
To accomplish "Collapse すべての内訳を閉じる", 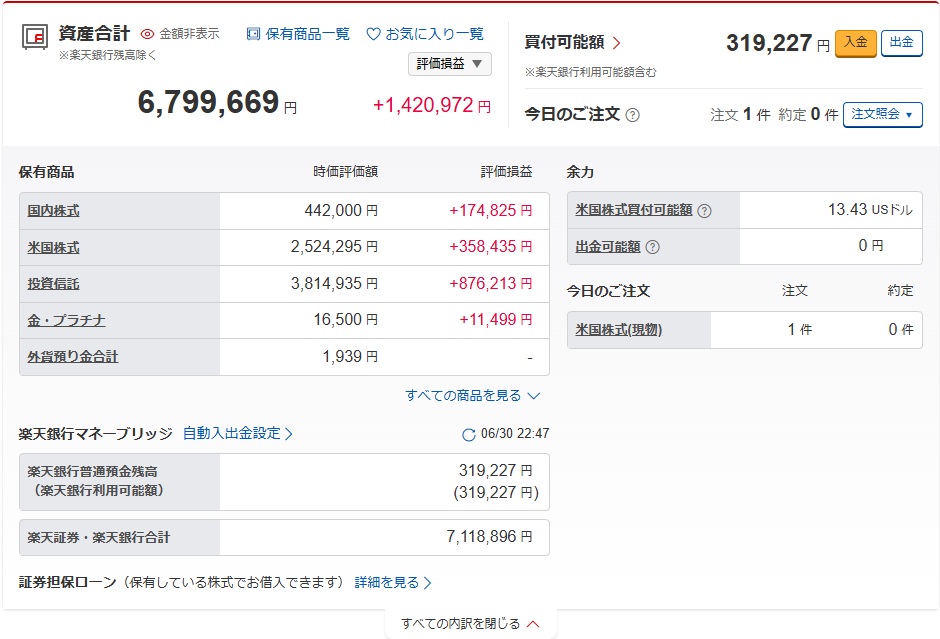I will [471, 624].
